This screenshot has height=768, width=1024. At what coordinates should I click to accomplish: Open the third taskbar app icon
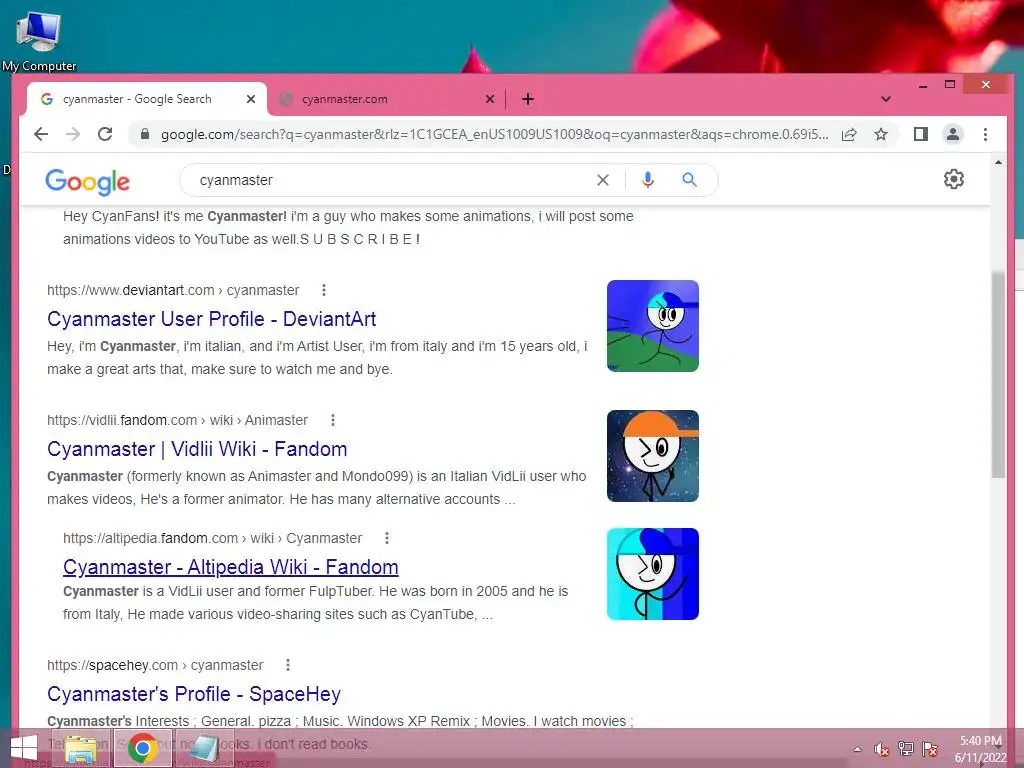204,748
